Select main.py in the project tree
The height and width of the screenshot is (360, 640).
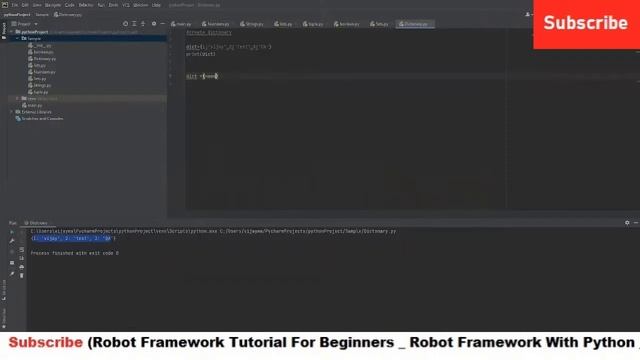pyautogui.click(x=32, y=105)
